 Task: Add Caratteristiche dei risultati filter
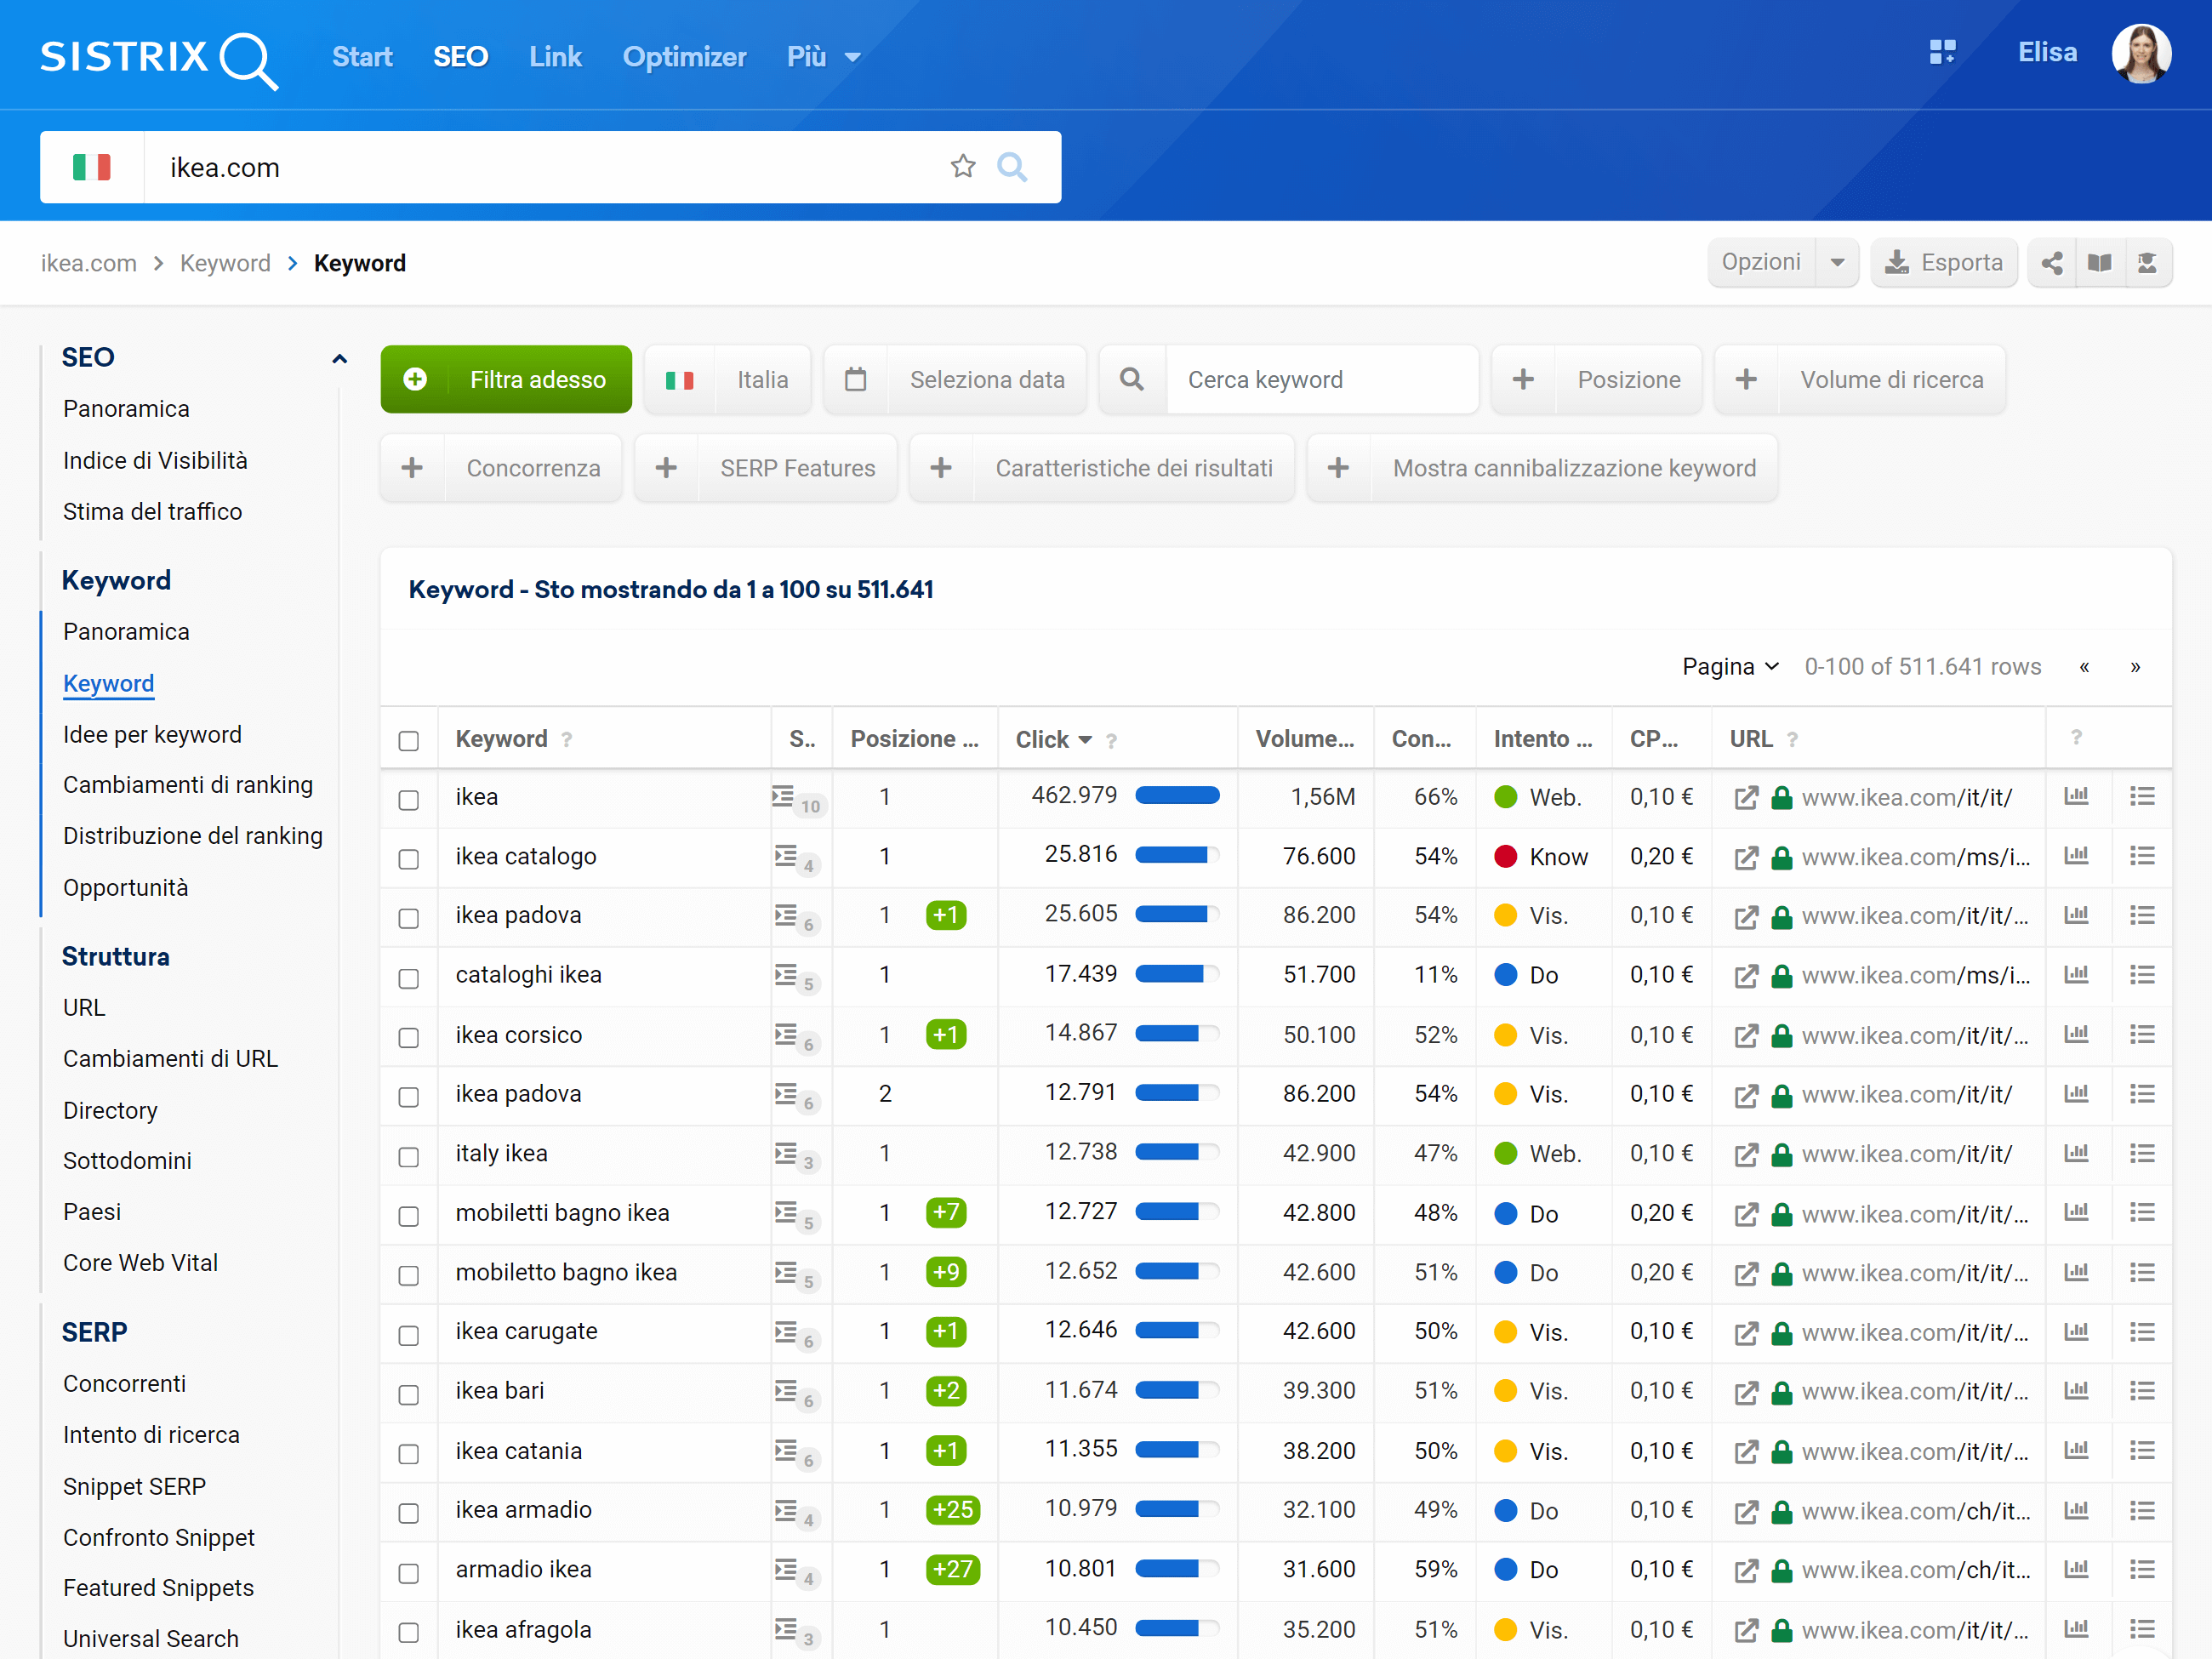point(1102,468)
